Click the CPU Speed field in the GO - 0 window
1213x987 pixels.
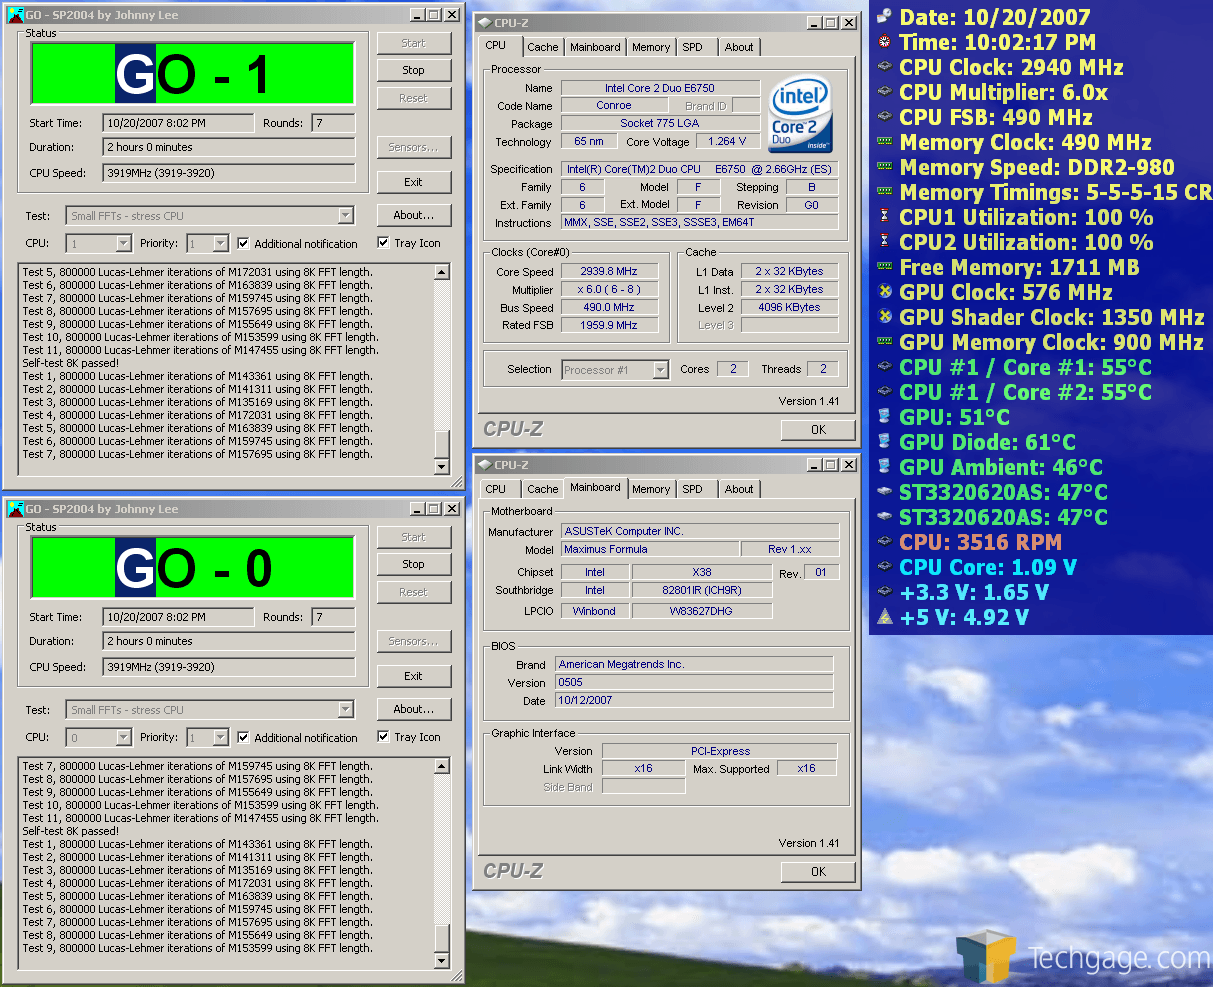229,667
